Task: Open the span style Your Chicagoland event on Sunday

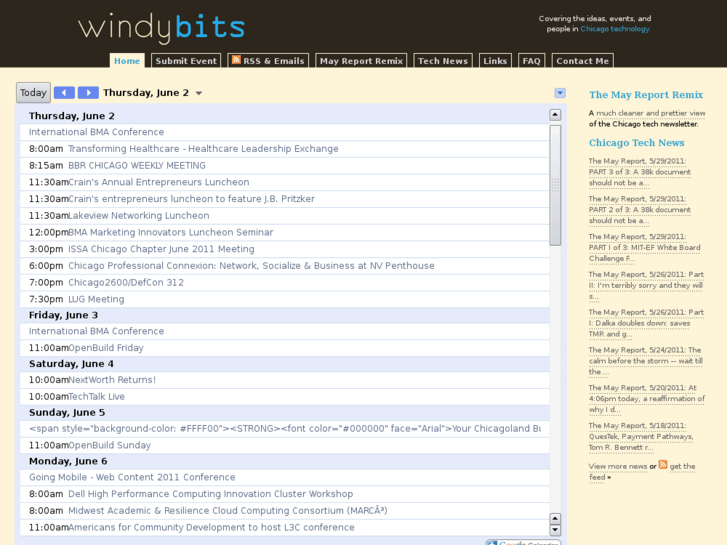Action: tap(285, 429)
